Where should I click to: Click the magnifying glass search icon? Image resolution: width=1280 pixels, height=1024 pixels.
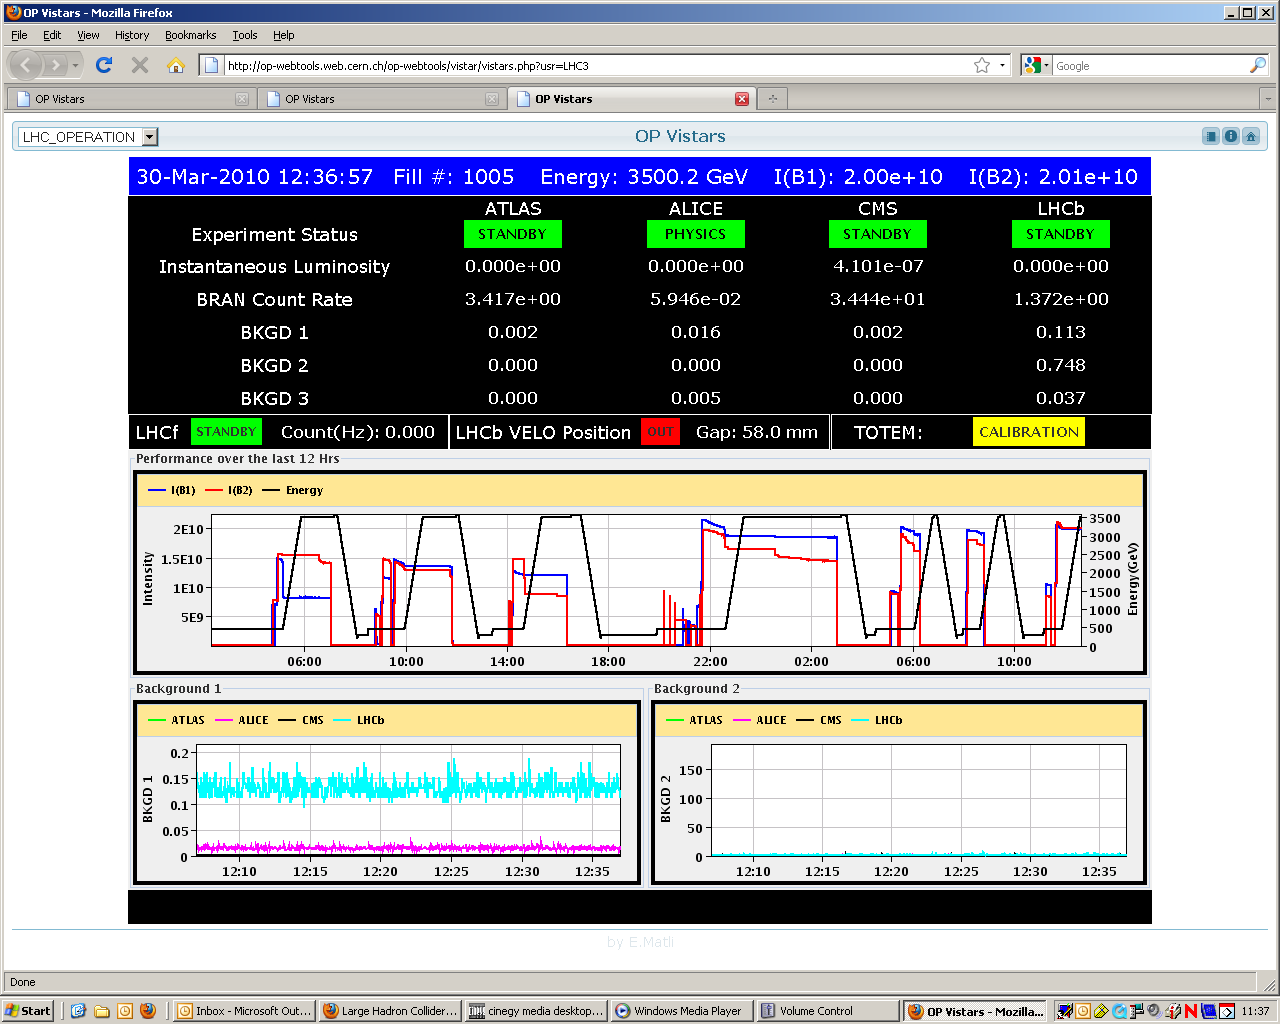pos(1257,65)
